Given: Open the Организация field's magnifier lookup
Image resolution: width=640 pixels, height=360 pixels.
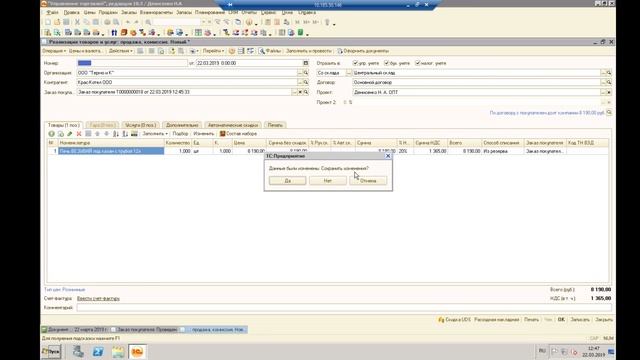Looking at the screenshot, I should pos(306,73).
